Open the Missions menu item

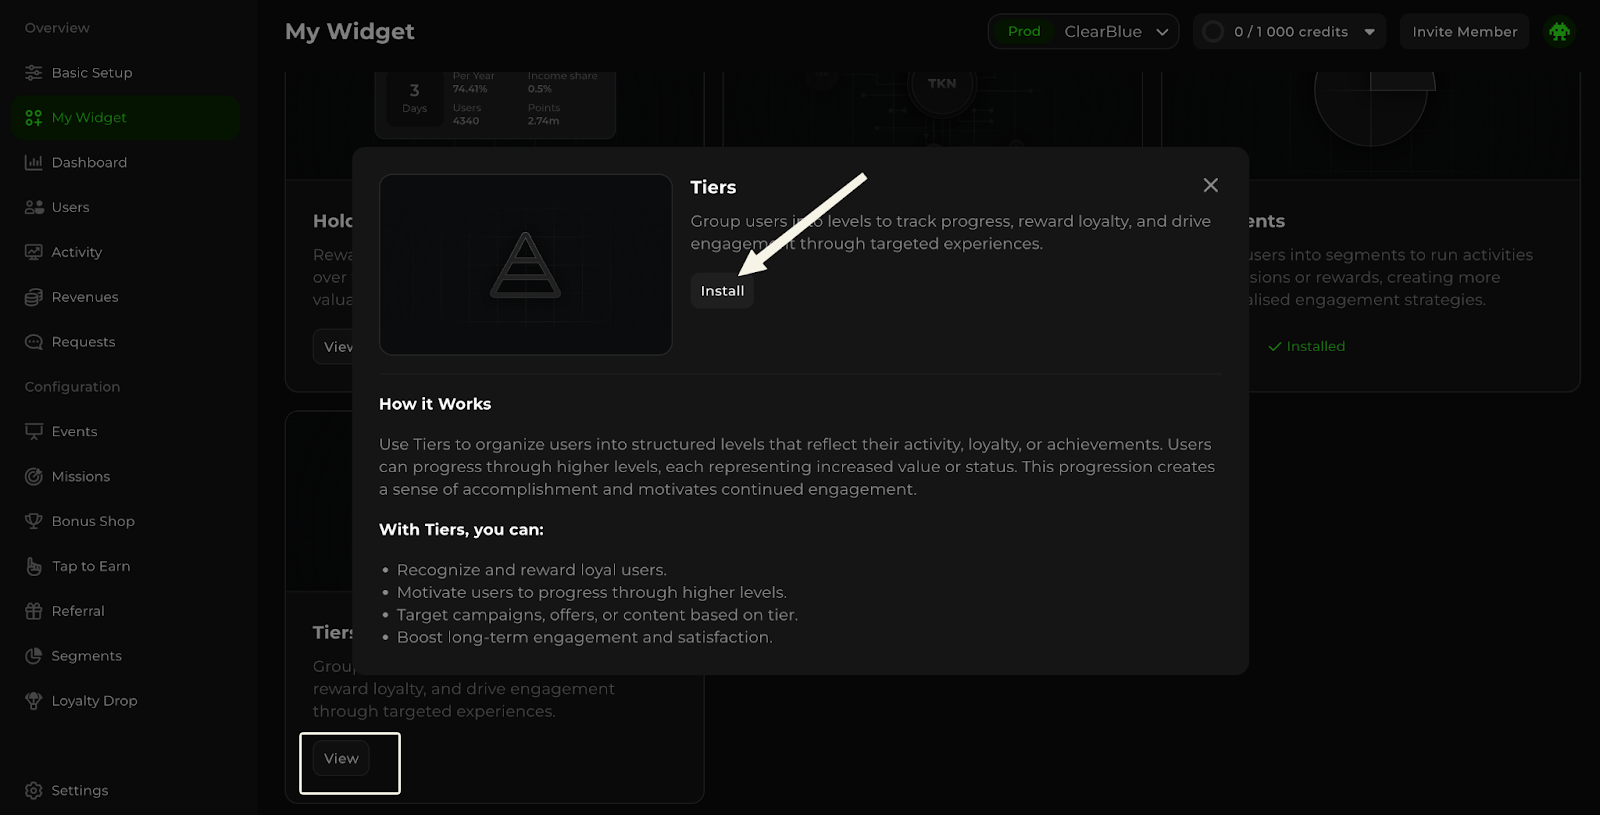tap(80, 477)
